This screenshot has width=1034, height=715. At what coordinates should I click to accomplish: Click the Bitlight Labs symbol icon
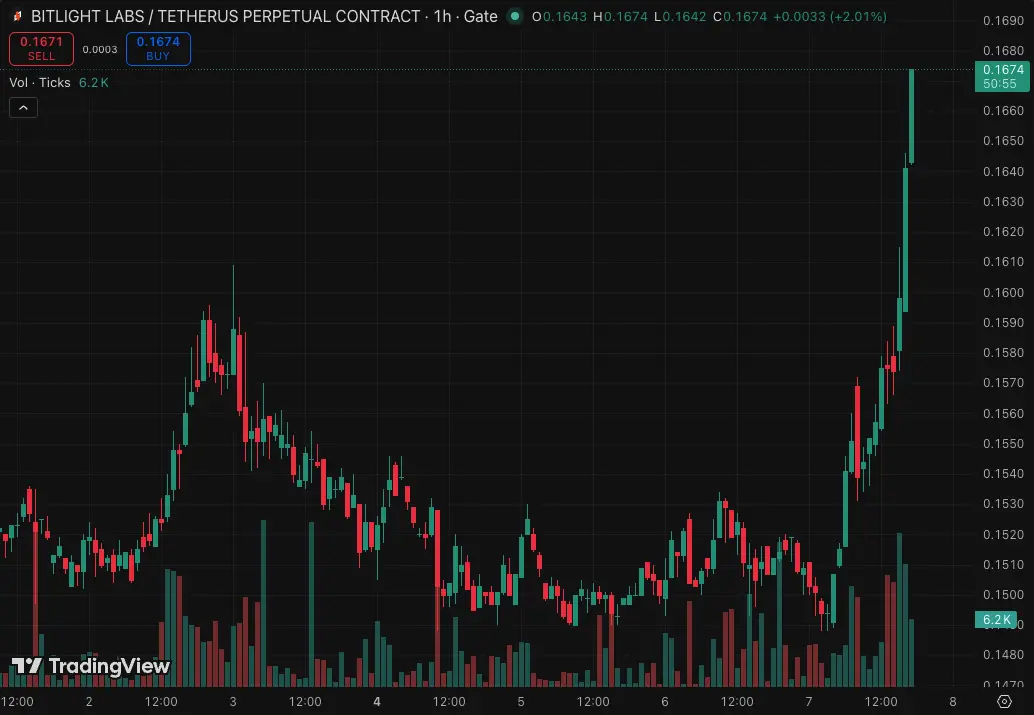(18, 16)
